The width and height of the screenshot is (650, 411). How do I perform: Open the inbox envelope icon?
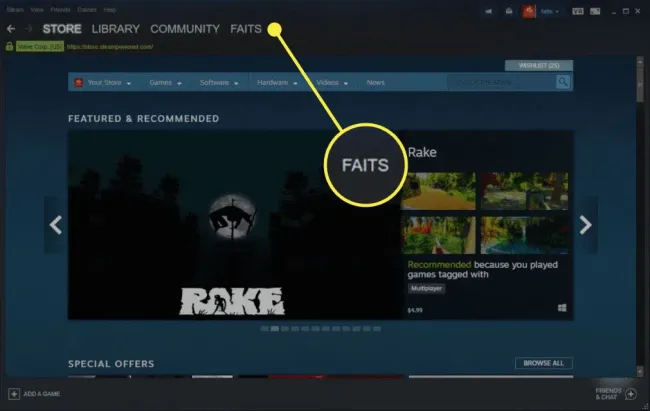(x=509, y=12)
